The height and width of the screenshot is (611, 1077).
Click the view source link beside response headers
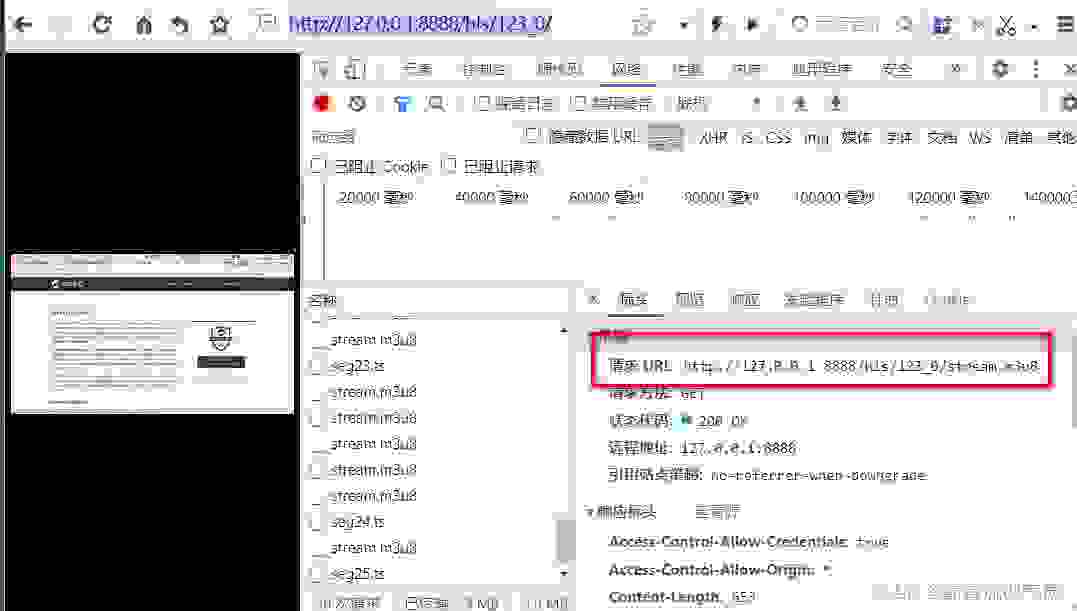(717, 511)
